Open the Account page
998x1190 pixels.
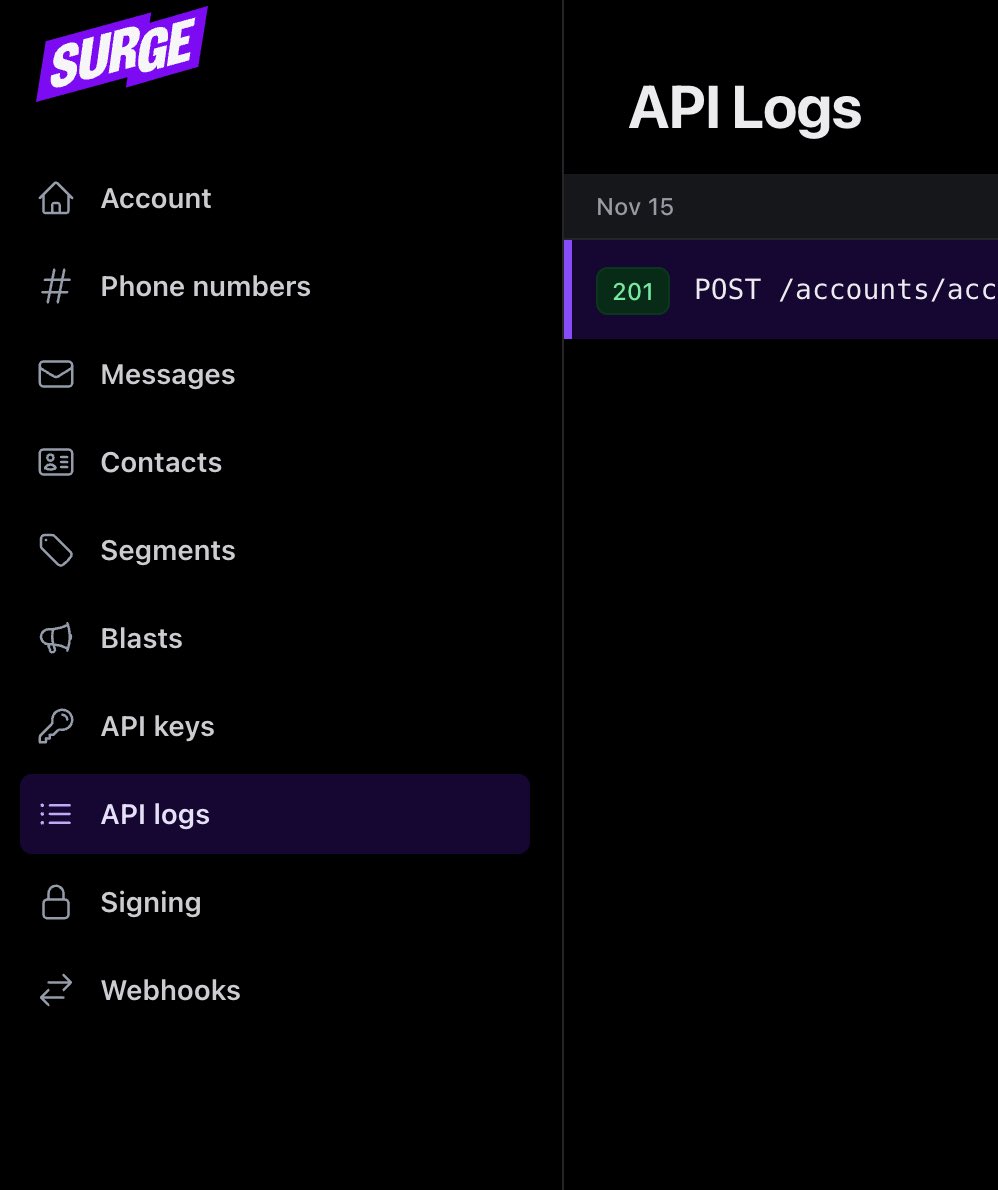[x=275, y=198]
